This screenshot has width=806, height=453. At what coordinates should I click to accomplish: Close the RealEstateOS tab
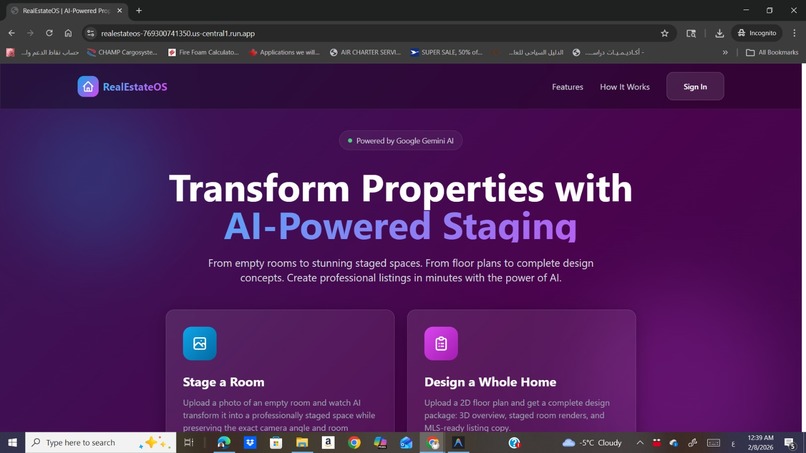(x=119, y=10)
